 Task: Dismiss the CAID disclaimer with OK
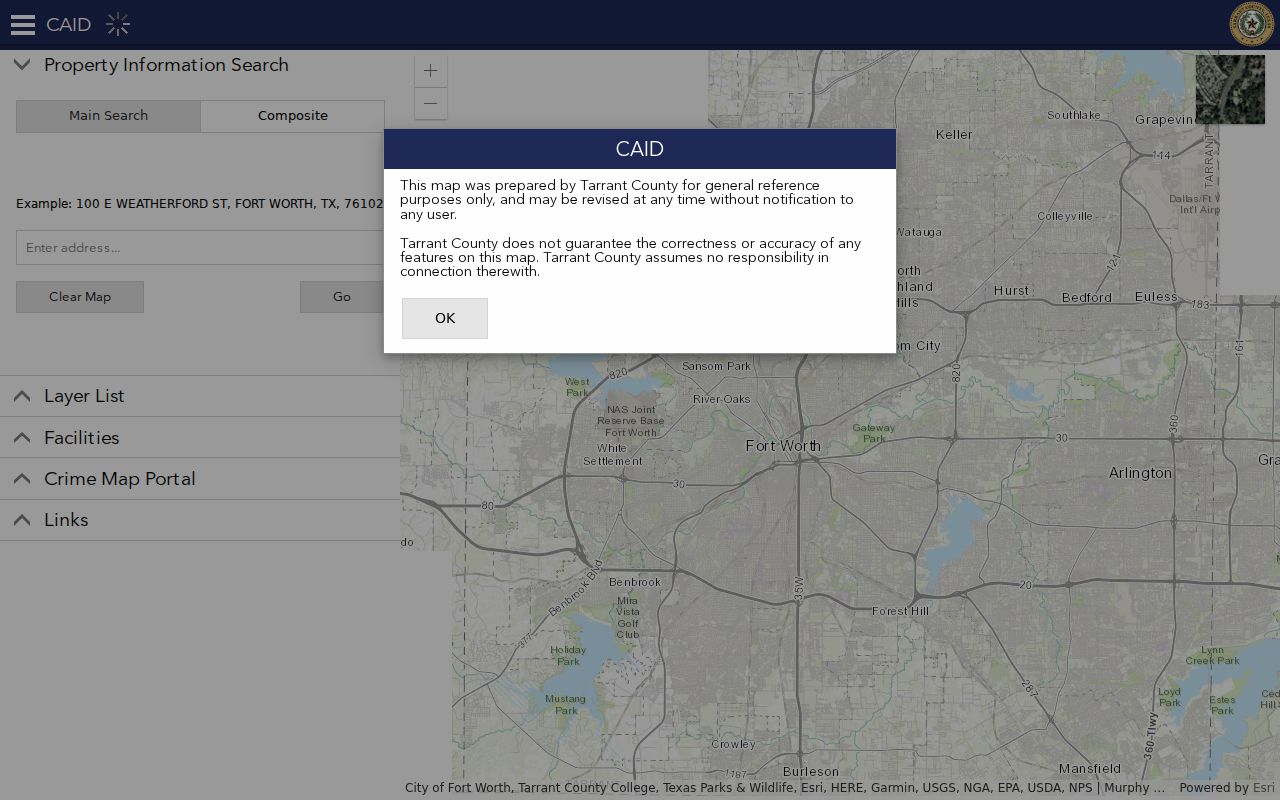(x=445, y=318)
